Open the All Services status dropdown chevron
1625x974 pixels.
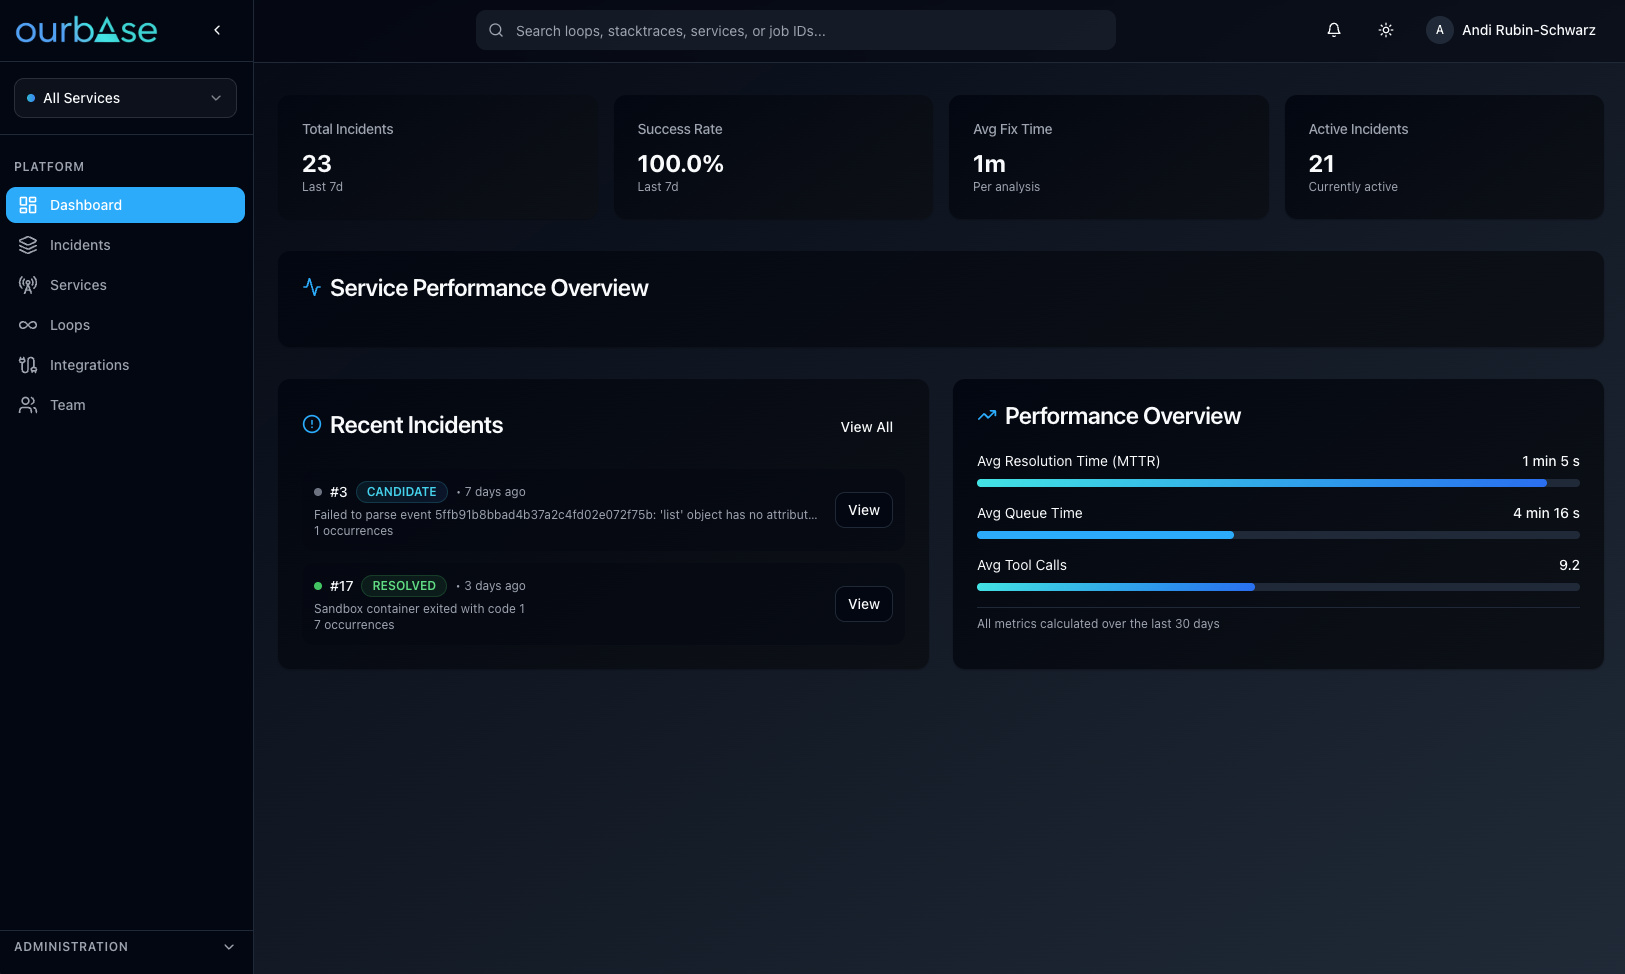216,97
